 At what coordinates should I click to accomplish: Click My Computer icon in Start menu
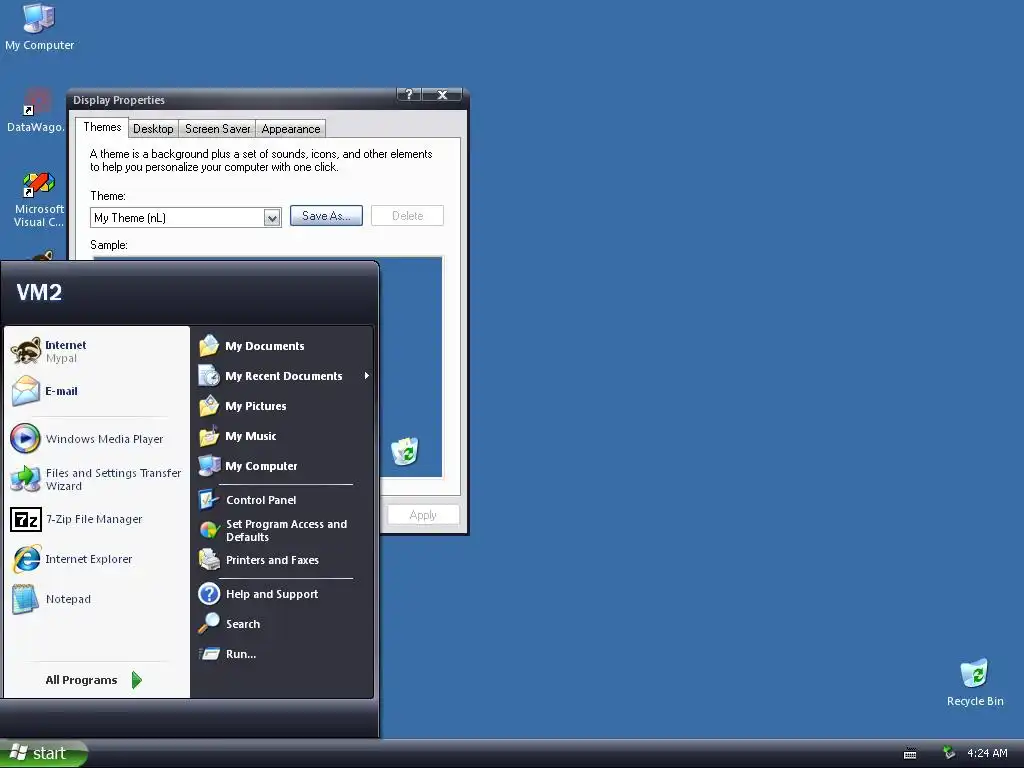tap(209, 466)
